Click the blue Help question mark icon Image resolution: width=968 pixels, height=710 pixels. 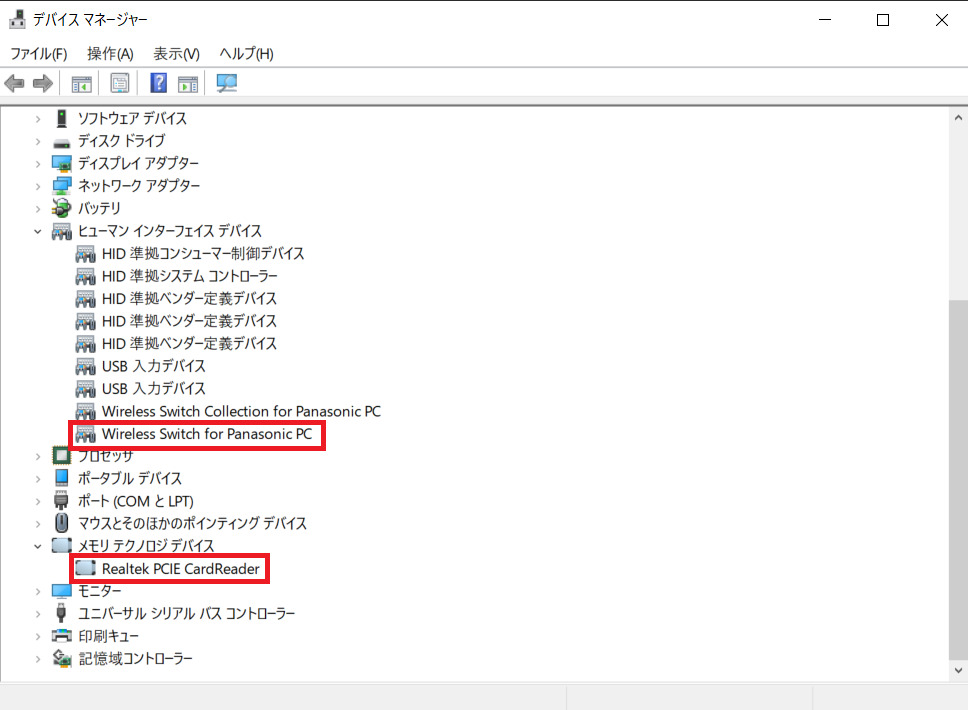pyautogui.click(x=159, y=82)
